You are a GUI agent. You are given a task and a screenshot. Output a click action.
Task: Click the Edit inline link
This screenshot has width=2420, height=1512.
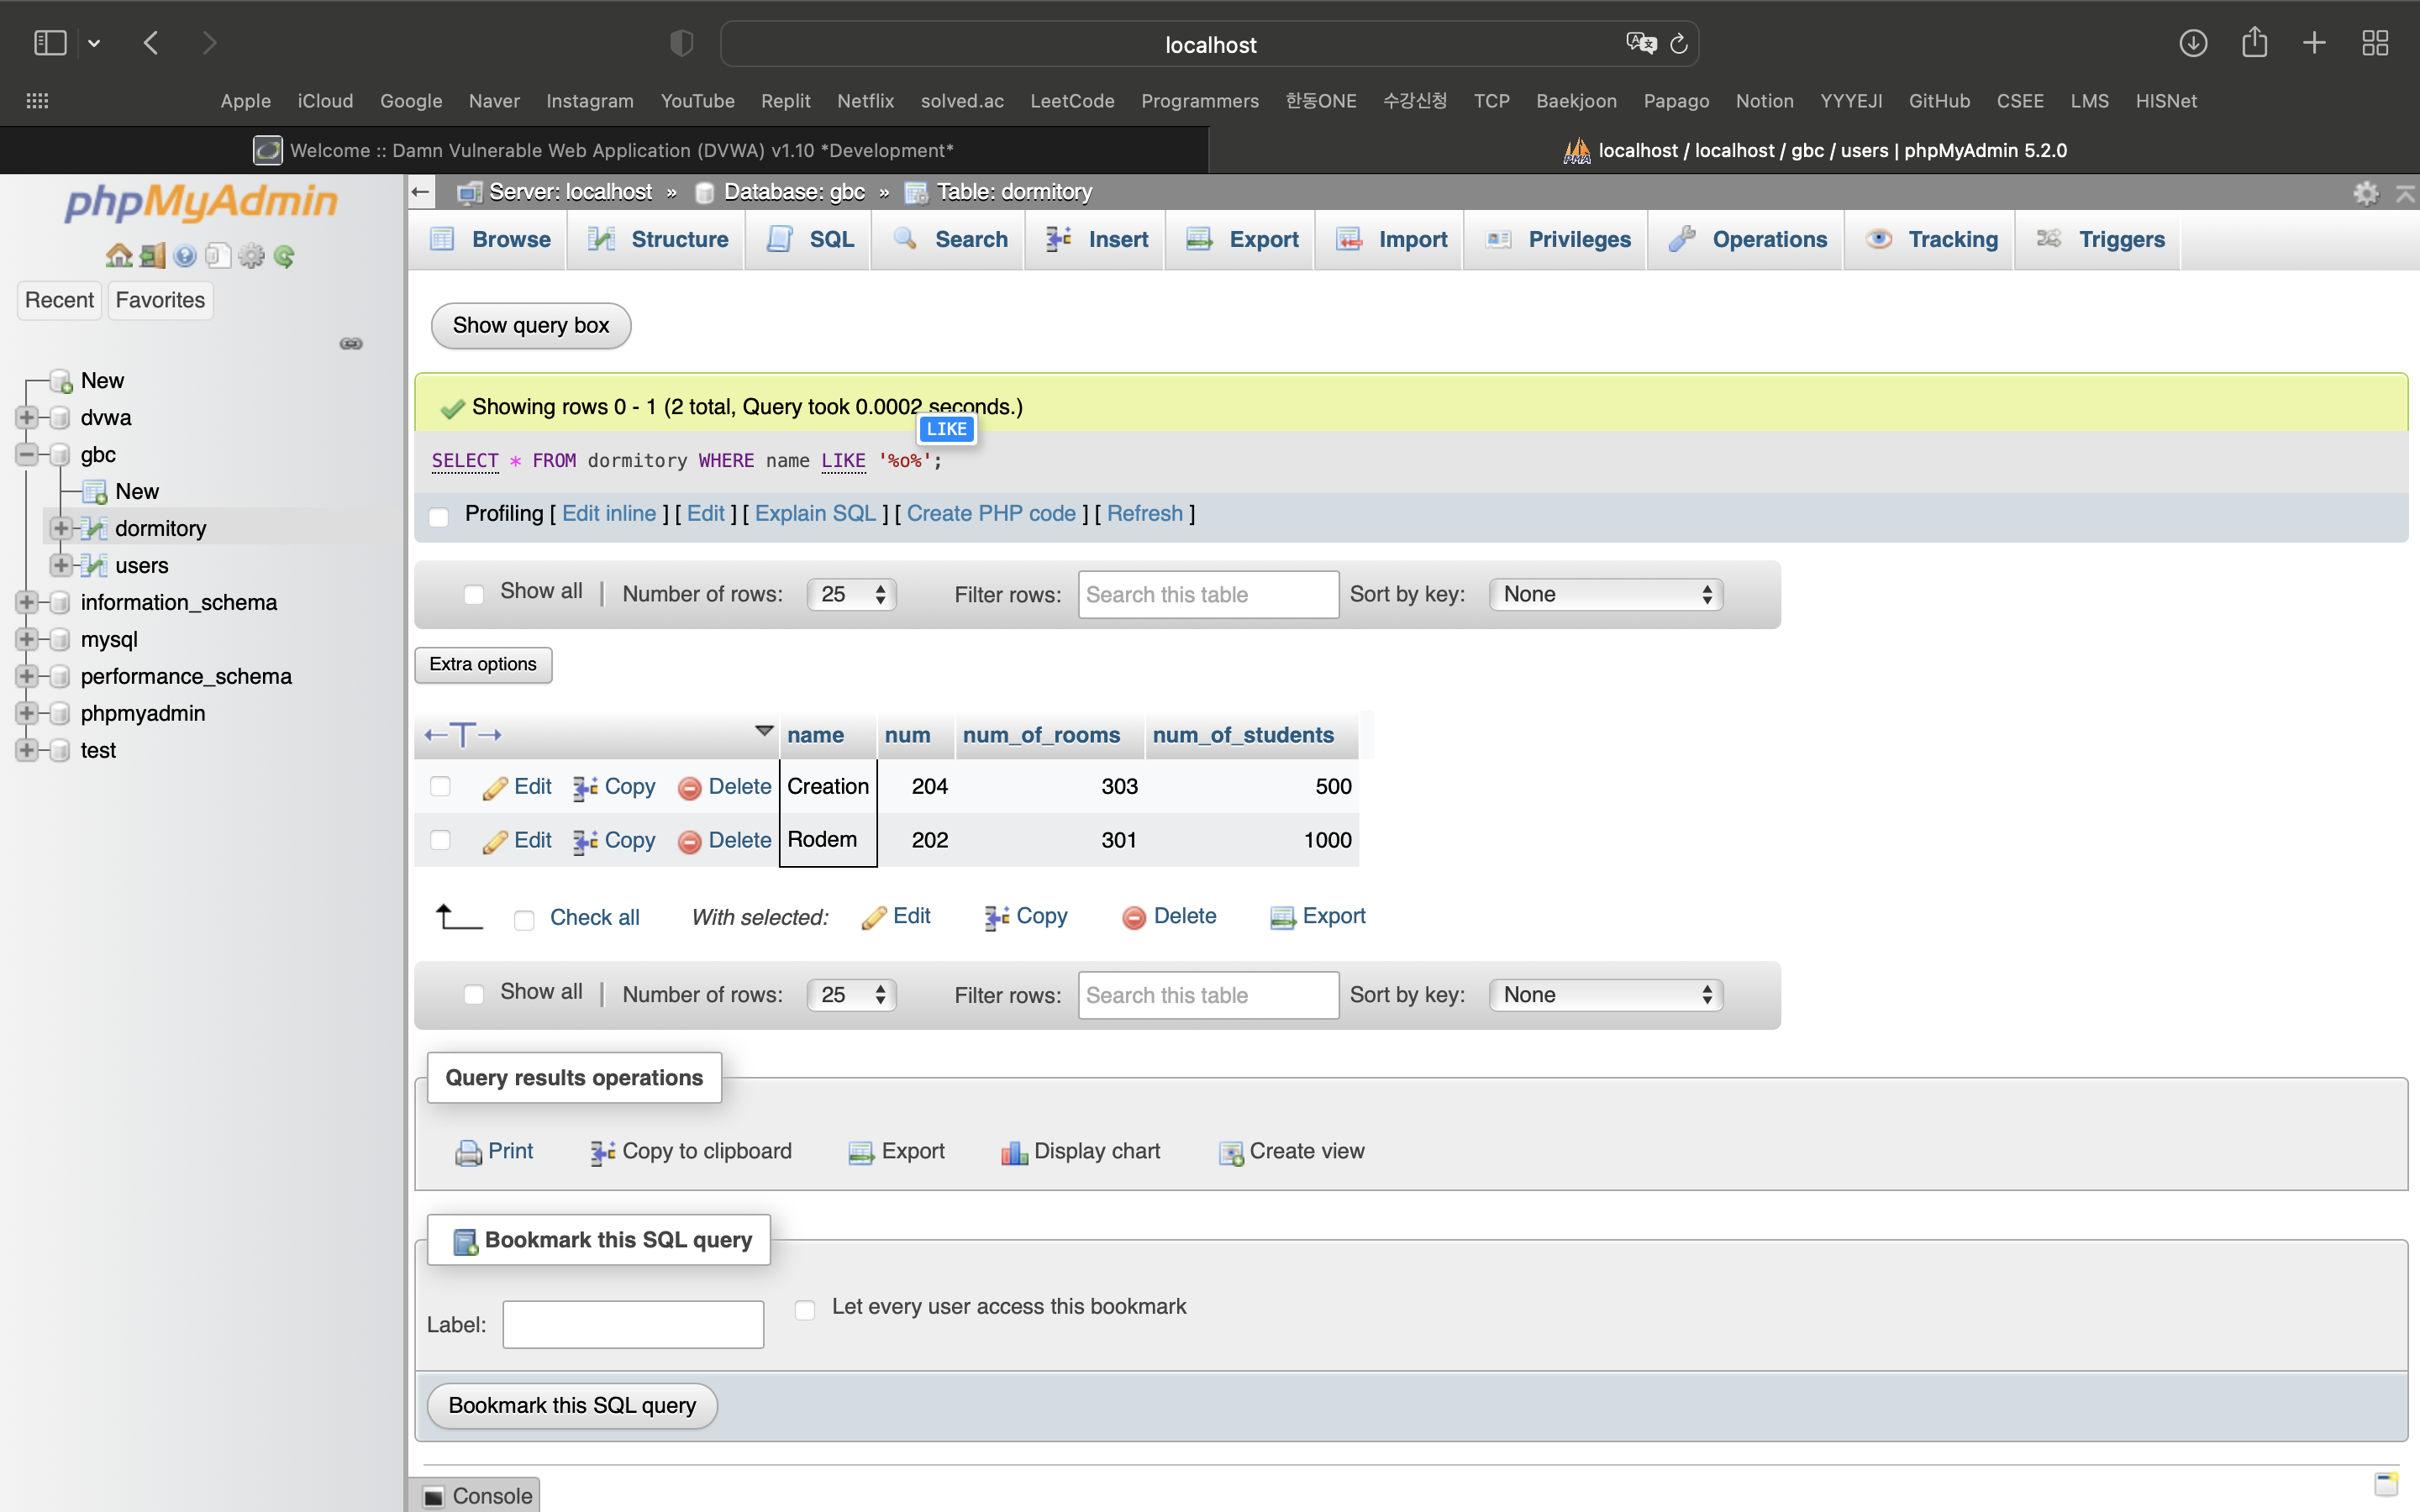pyautogui.click(x=609, y=514)
